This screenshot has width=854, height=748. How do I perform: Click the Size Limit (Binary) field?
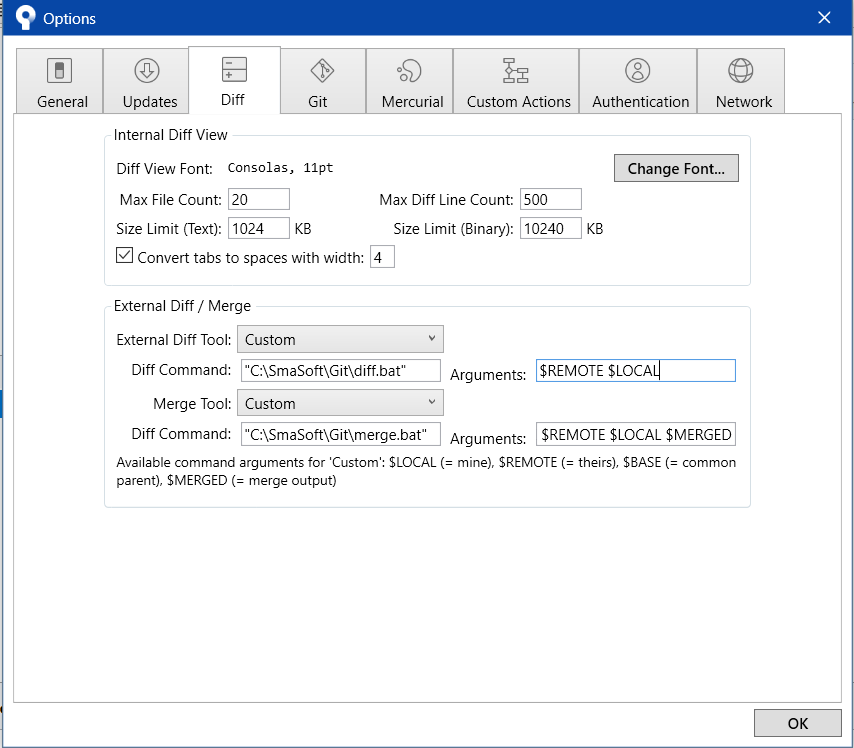click(551, 228)
